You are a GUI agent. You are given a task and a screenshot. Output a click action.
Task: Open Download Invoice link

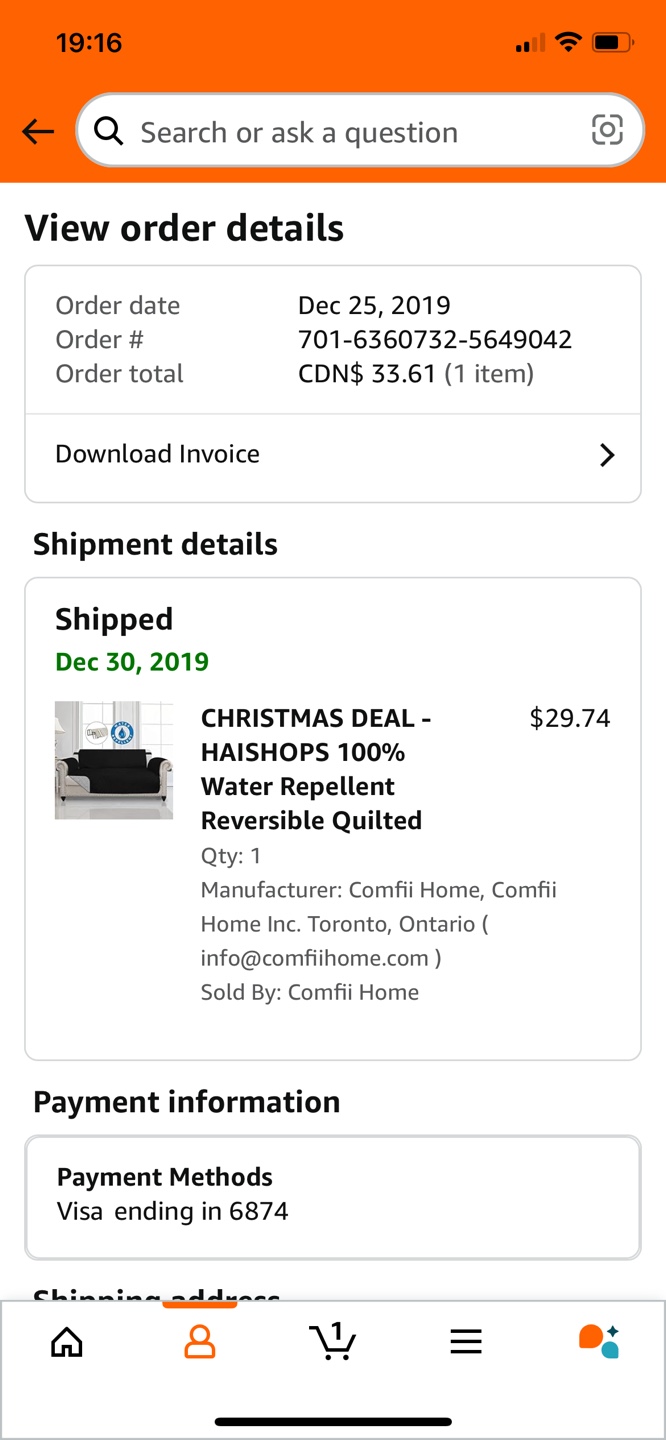point(158,454)
